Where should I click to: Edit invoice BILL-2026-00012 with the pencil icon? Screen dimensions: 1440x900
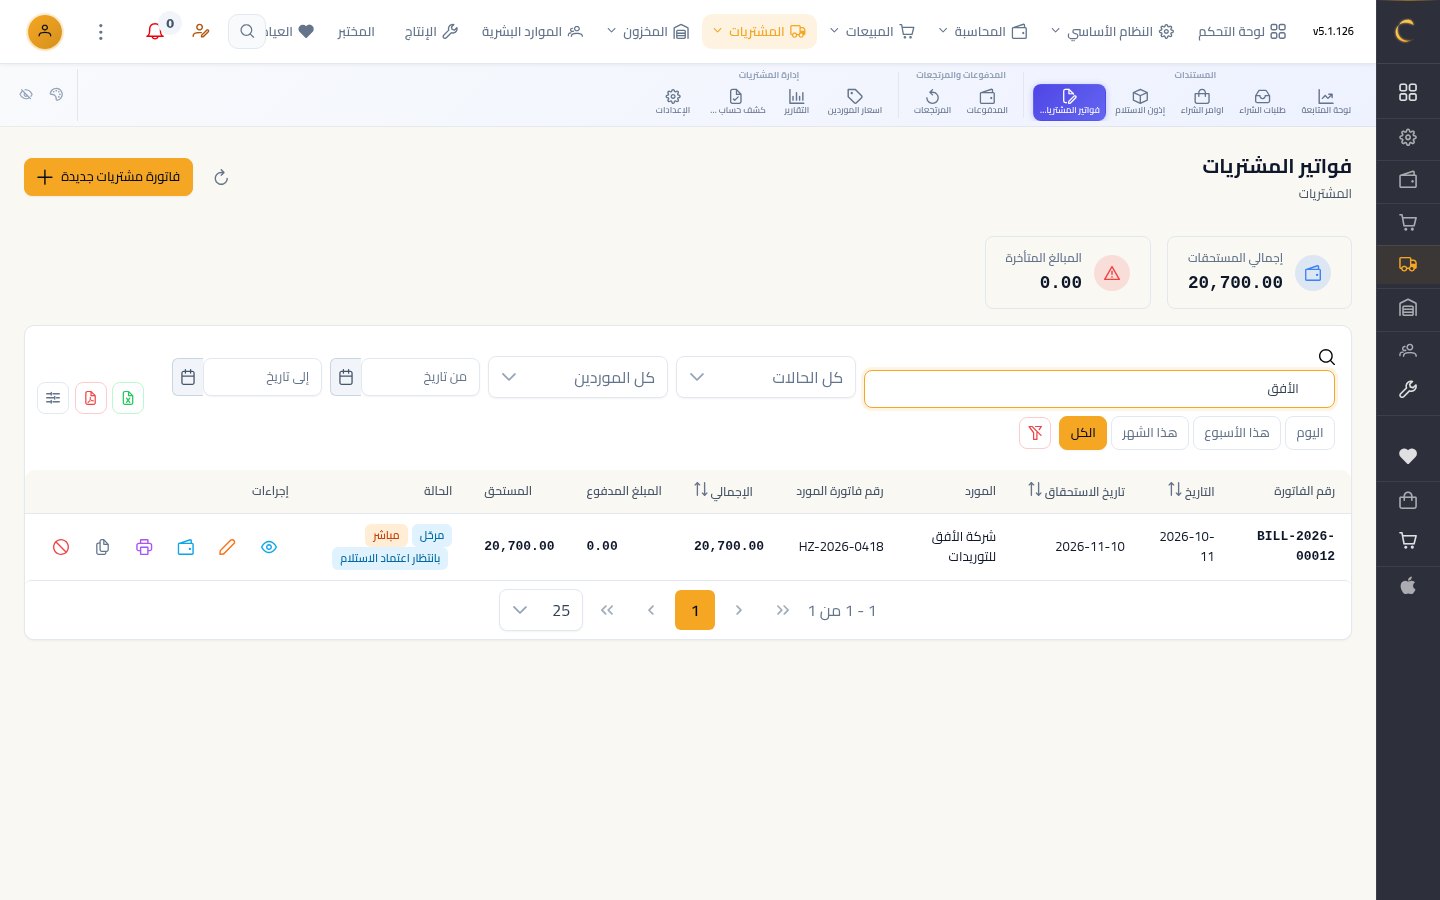click(x=227, y=547)
